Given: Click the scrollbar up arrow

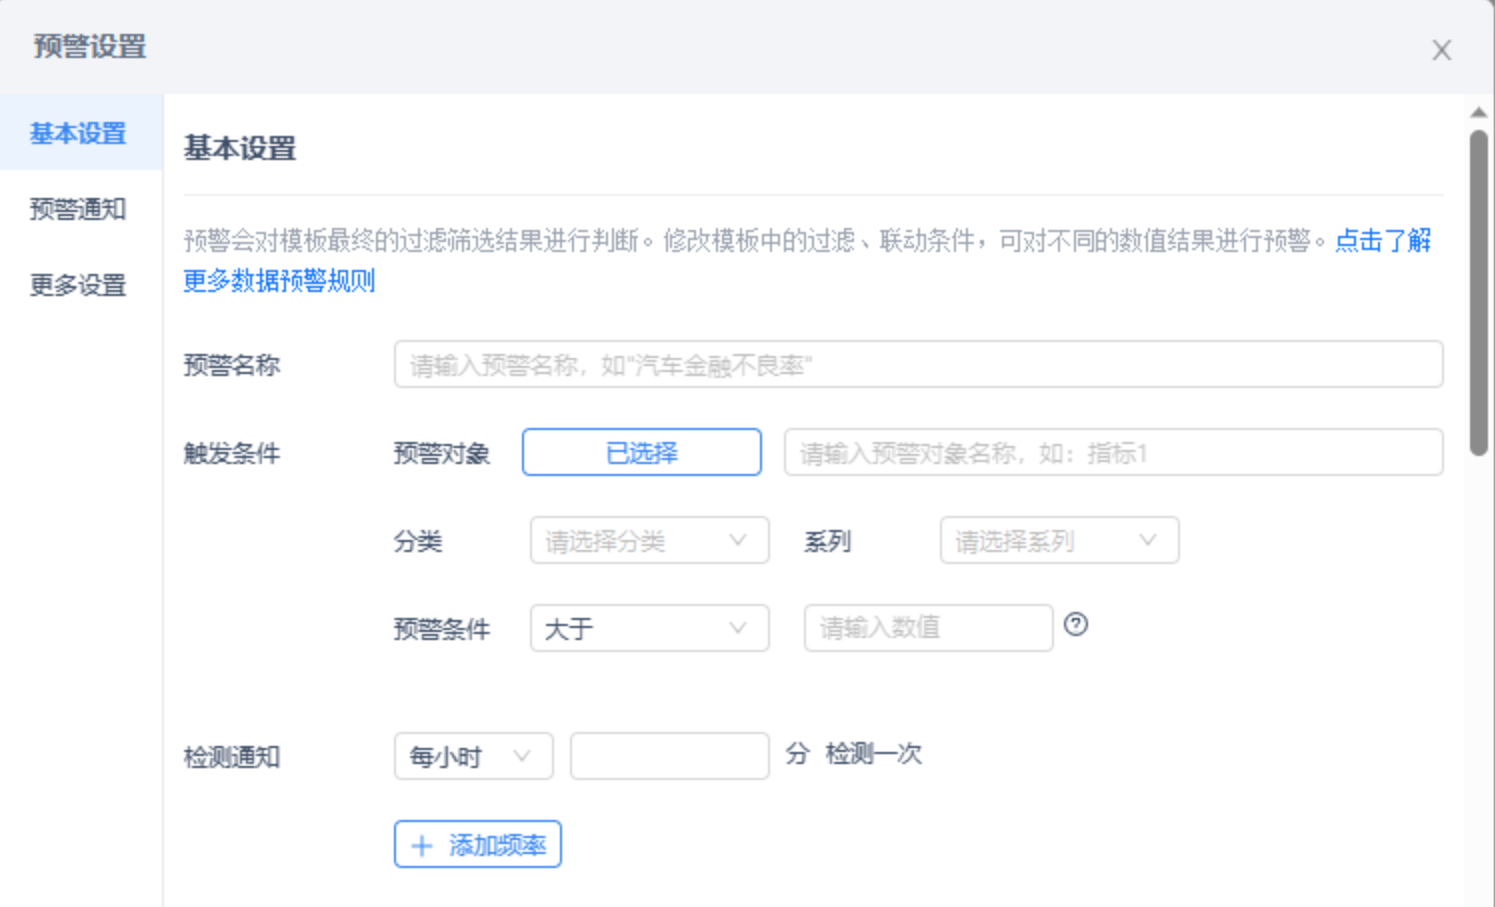Looking at the screenshot, I should [x=1478, y=112].
